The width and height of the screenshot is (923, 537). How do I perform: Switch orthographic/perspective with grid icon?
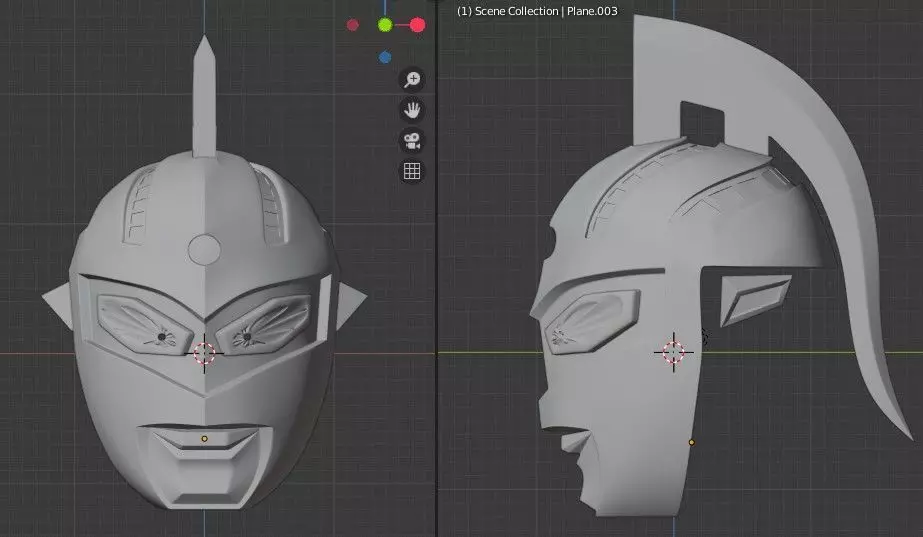tap(412, 171)
